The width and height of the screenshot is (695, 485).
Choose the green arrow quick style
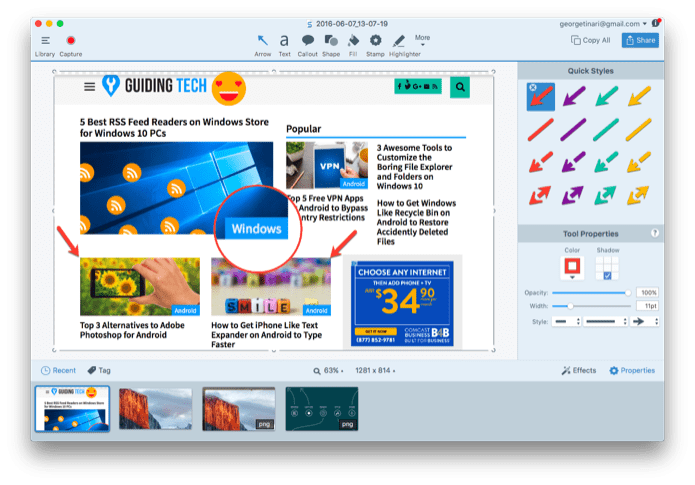pyautogui.click(x=606, y=97)
